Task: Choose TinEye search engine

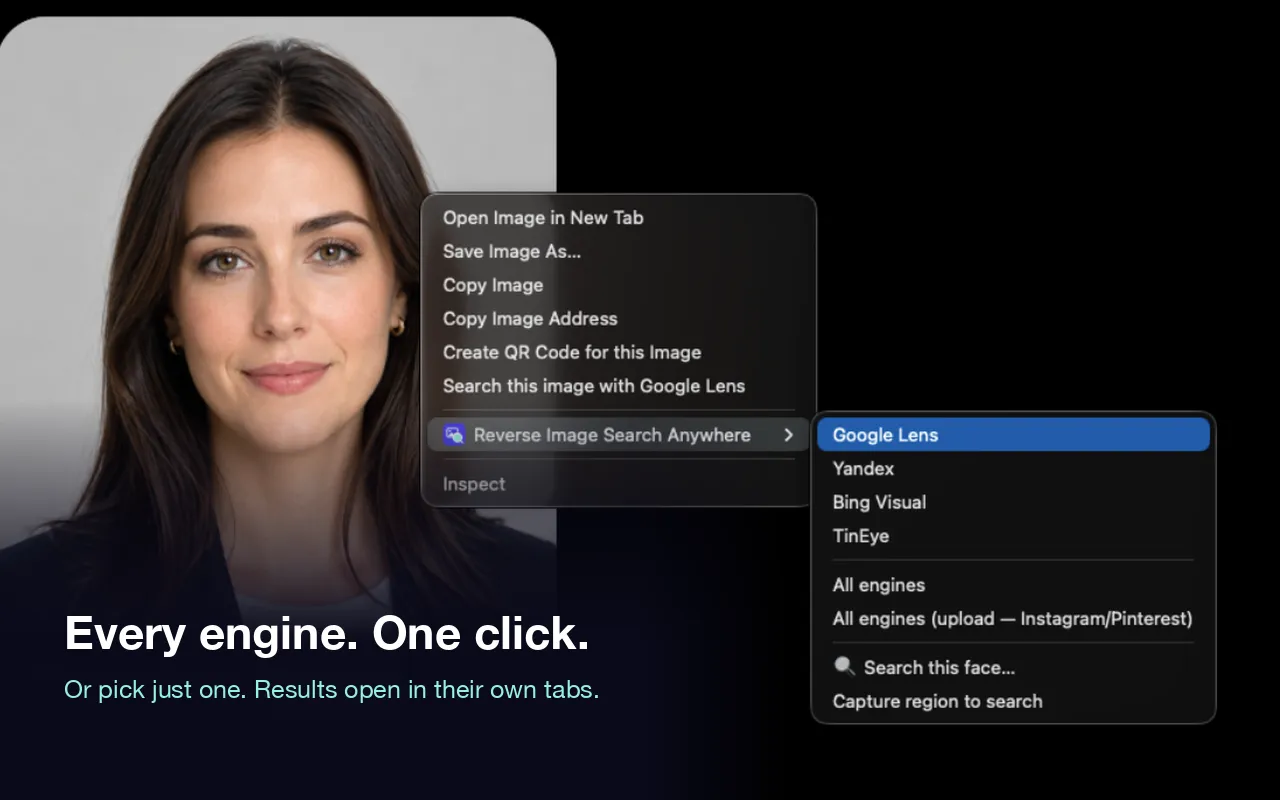Action: coord(861,536)
